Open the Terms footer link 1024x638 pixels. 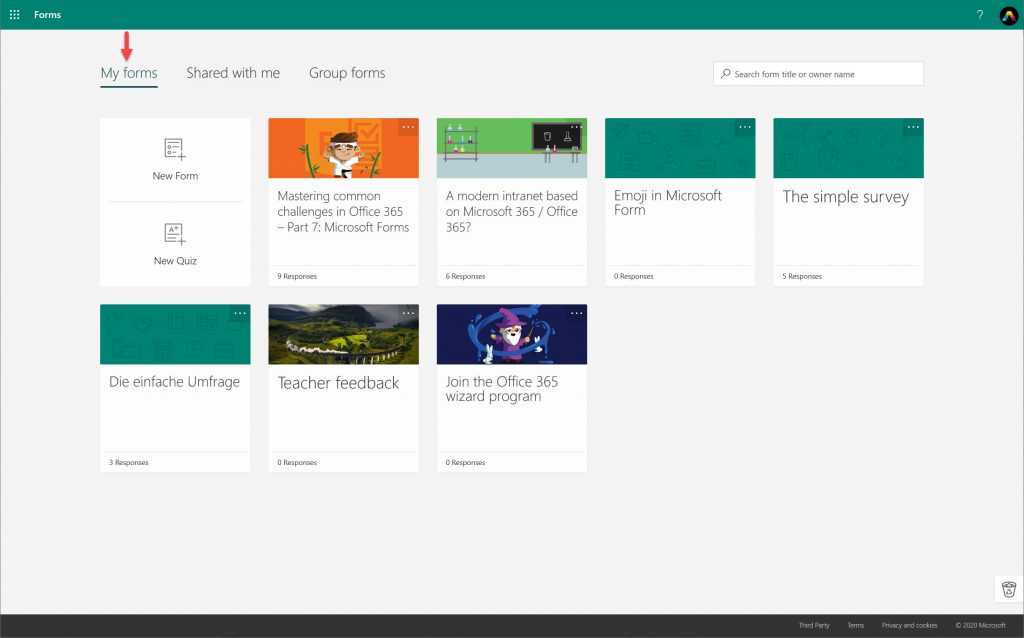856,626
